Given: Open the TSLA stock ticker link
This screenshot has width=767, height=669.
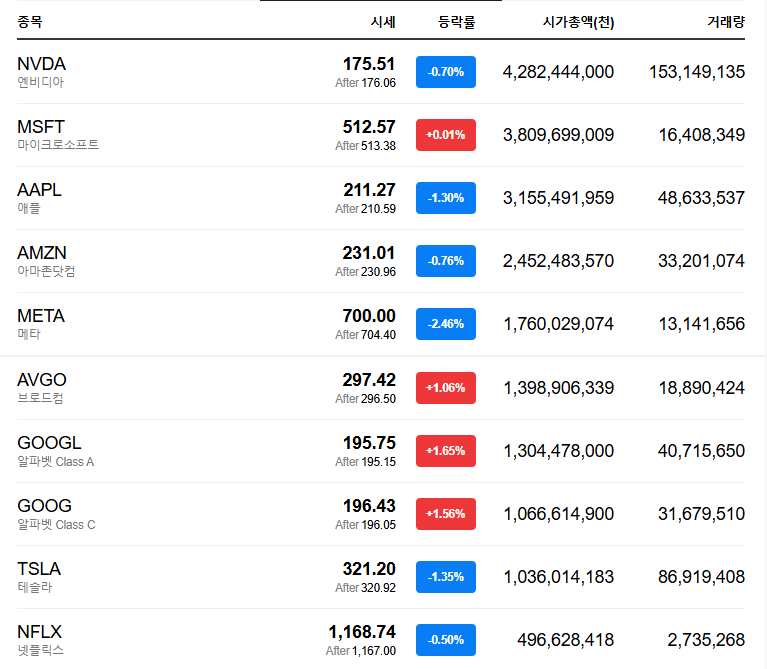Looking at the screenshot, I should (39, 570).
